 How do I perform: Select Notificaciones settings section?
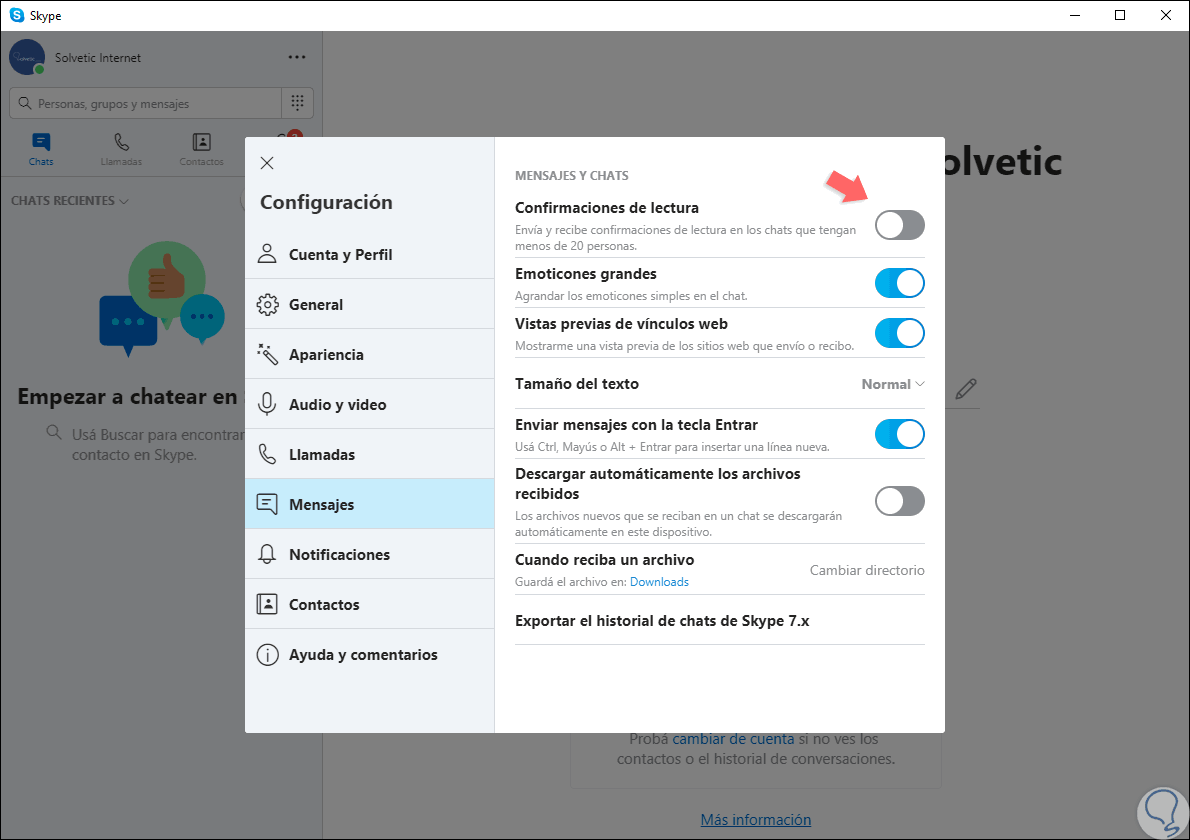coord(370,554)
